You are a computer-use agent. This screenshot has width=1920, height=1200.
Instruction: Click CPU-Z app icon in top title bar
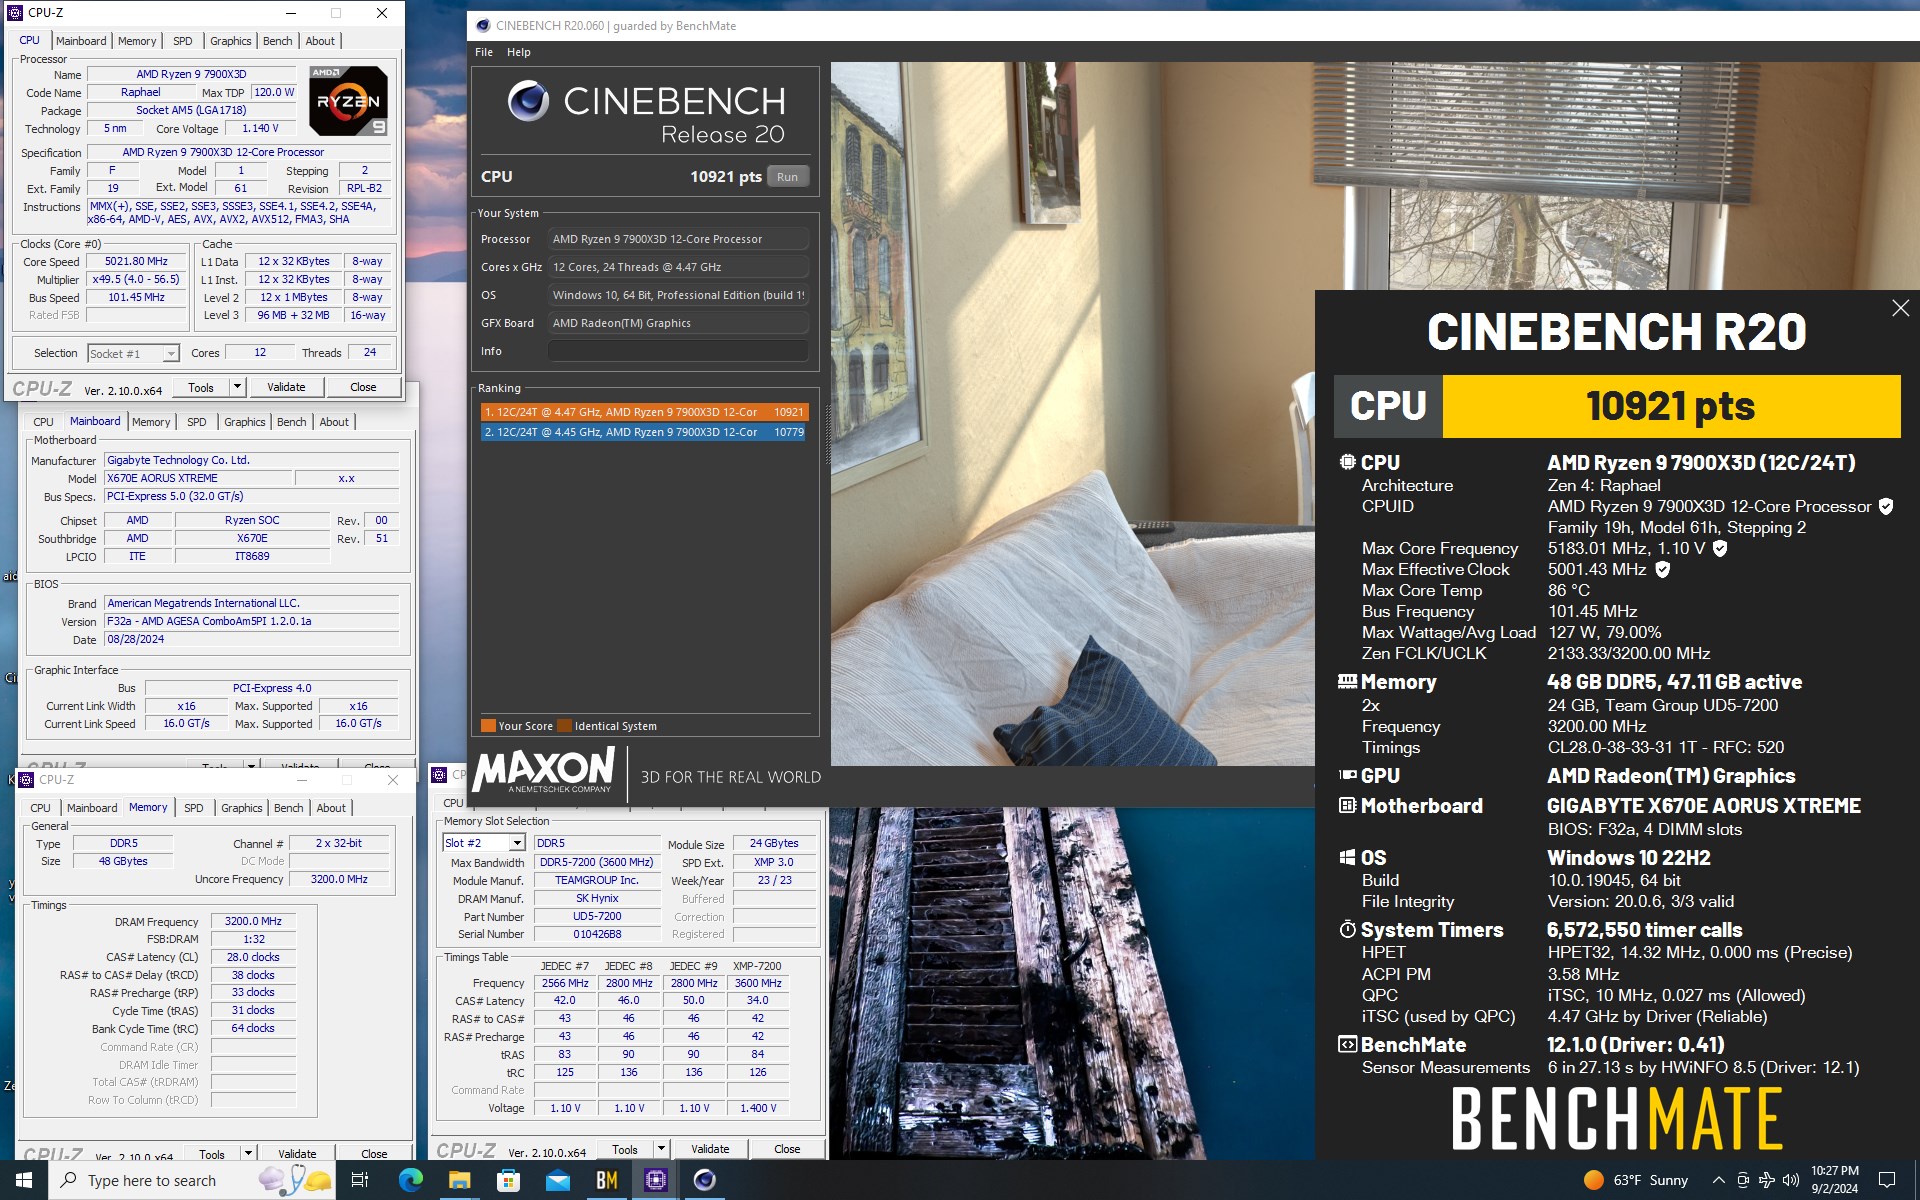point(15,13)
